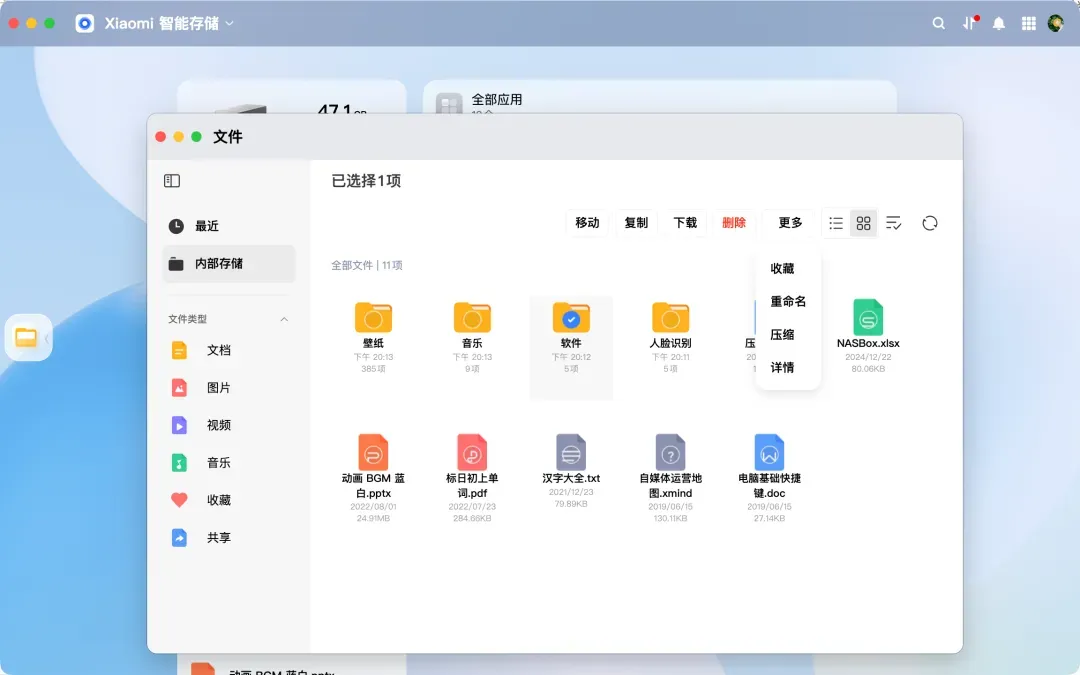The image size is (1080, 675).
Task: Open Shared (共享) in sidebar
Action: pos(229,538)
